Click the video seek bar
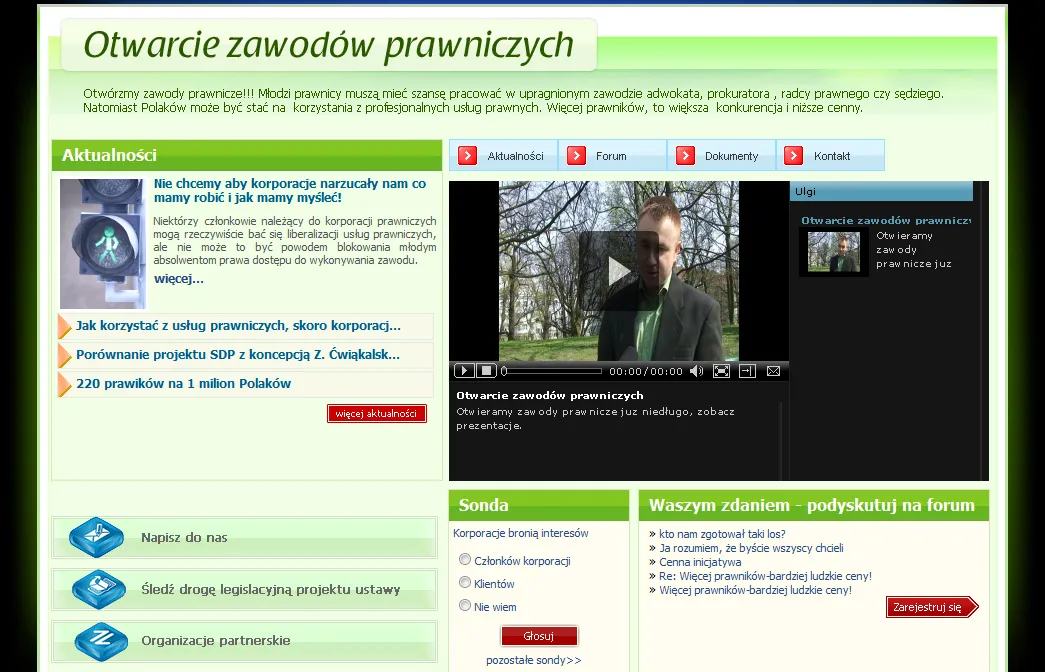Viewport: 1045px width, 672px height. (x=552, y=371)
